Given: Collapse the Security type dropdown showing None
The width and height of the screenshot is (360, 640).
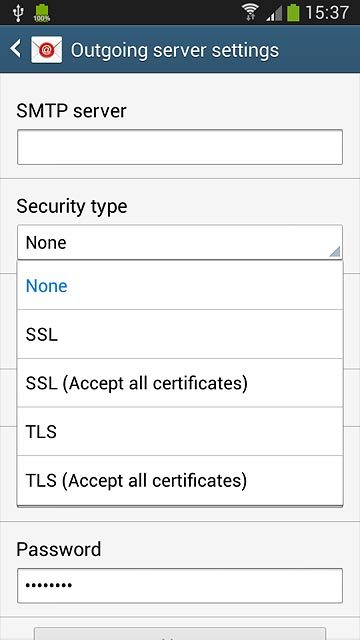Looking at the screenshot, I should tap(180, 242).
